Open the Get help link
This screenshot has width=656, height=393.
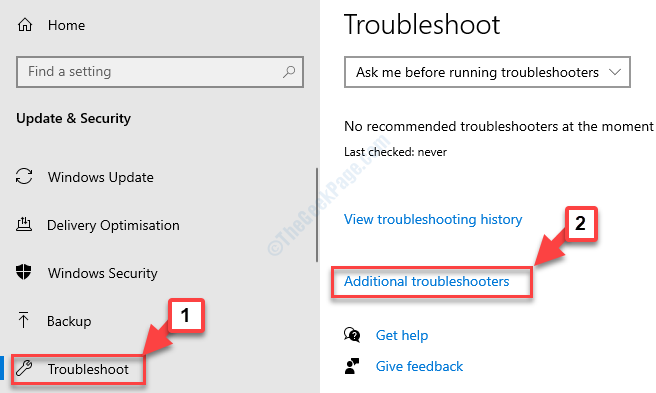click(x=402, y=335)
